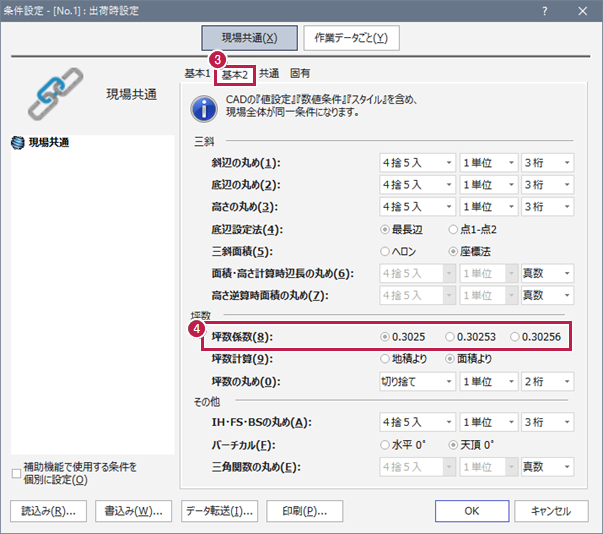
Task: Open IH・FS・BSの丸め digits dropdown
Action: tap(547, 423)
